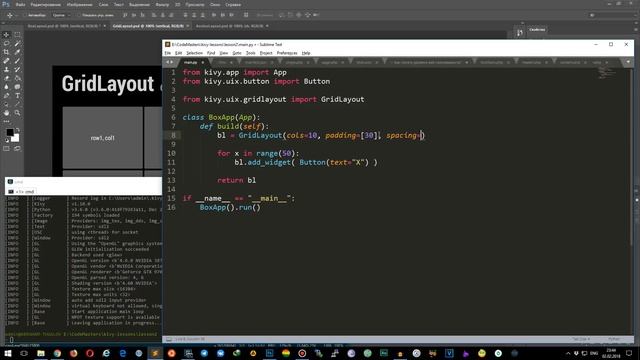Select the Eyedropper tool
640x360 pixels.
coord(17,52)
